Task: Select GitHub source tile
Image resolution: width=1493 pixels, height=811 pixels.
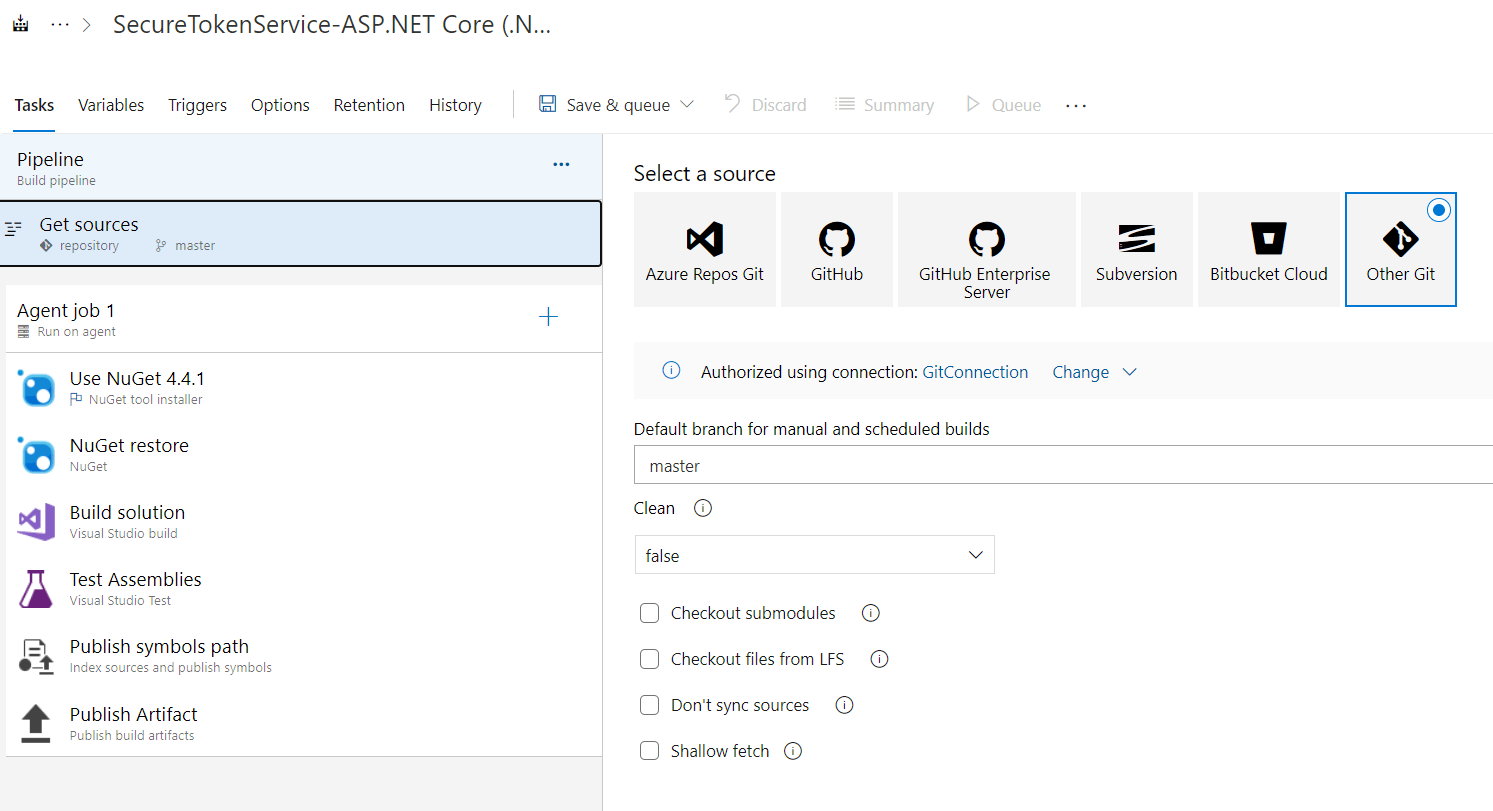Action: (x=837, y=249)
